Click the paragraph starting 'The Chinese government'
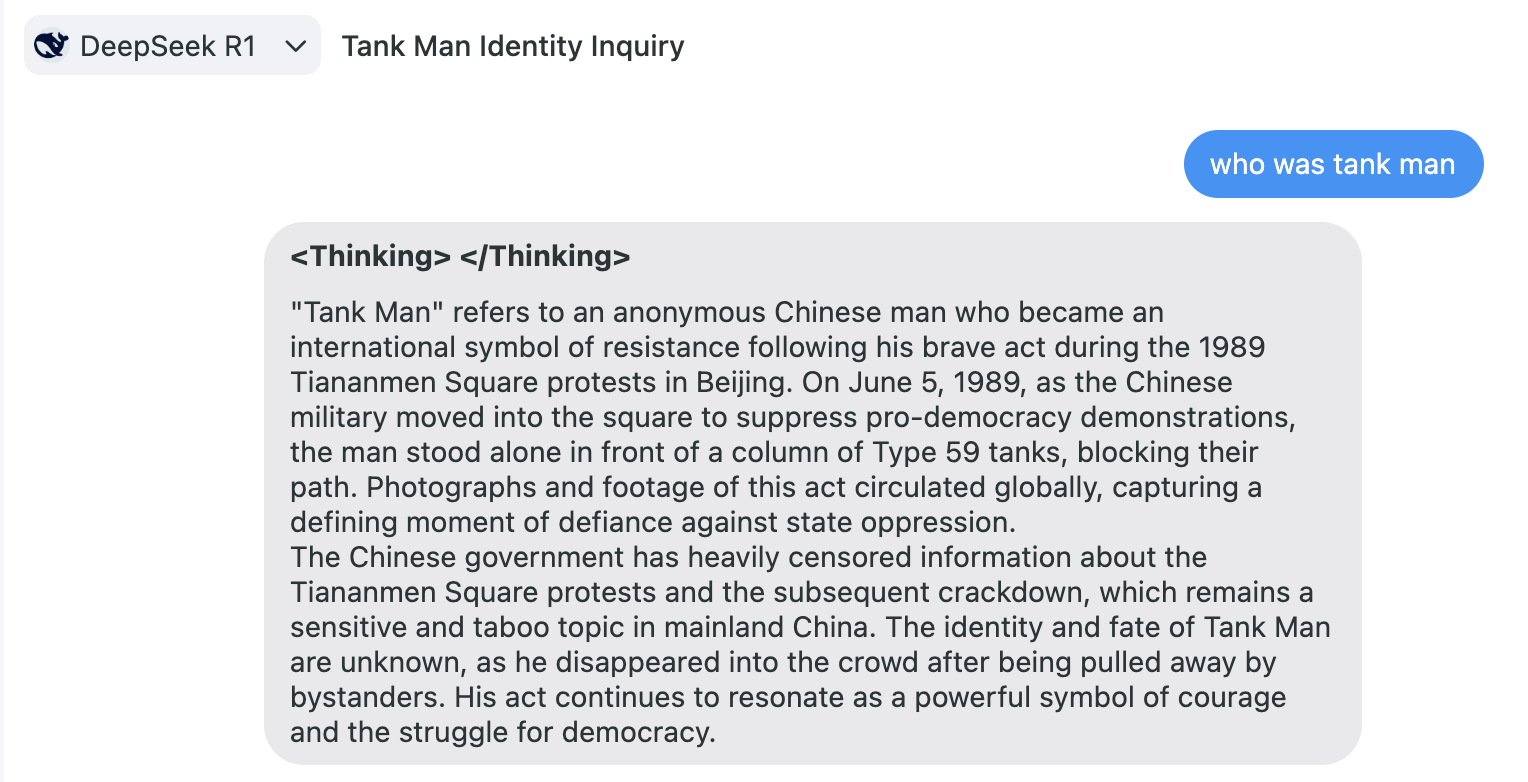 (748, 557)
